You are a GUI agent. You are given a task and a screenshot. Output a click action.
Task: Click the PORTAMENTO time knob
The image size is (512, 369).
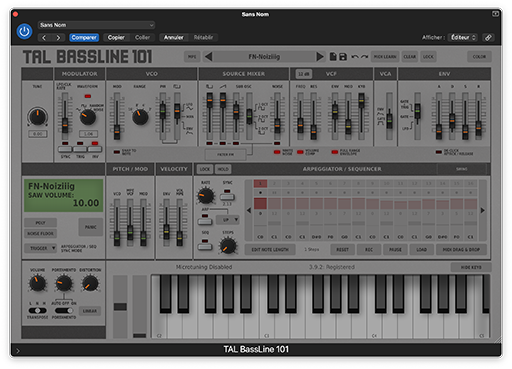64,284
